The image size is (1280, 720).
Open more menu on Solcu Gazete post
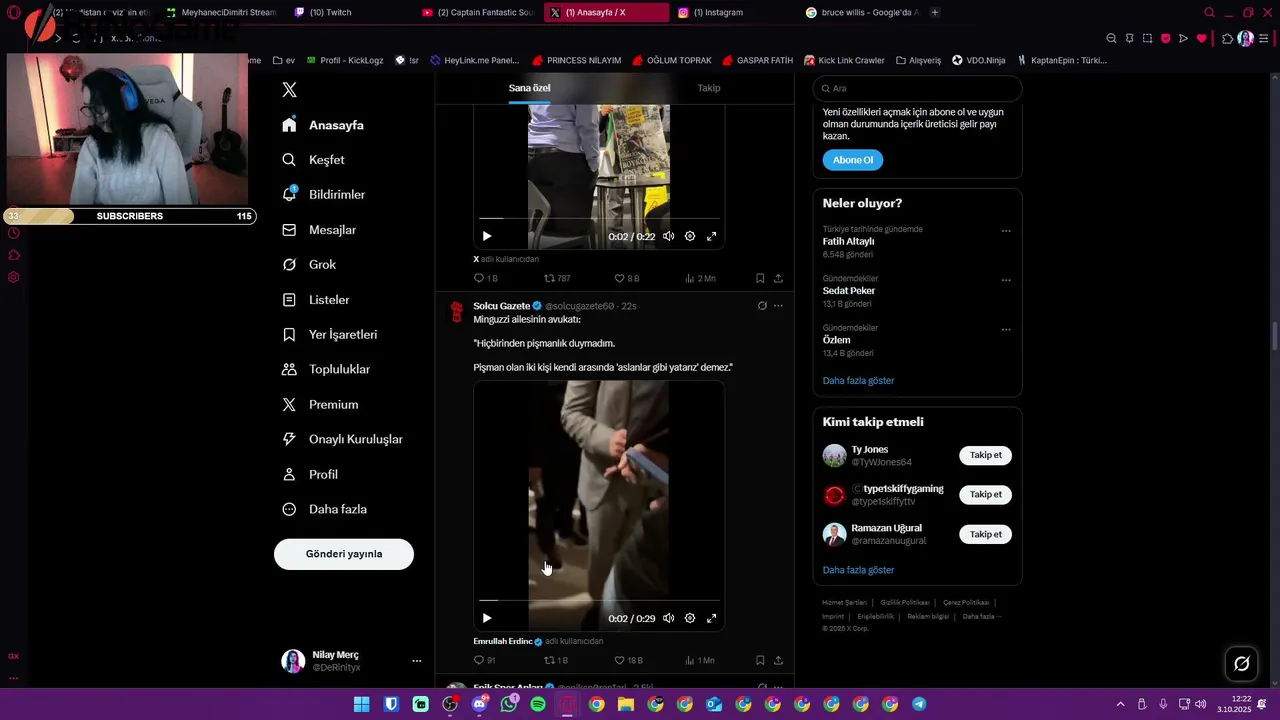tap(778, 306)
